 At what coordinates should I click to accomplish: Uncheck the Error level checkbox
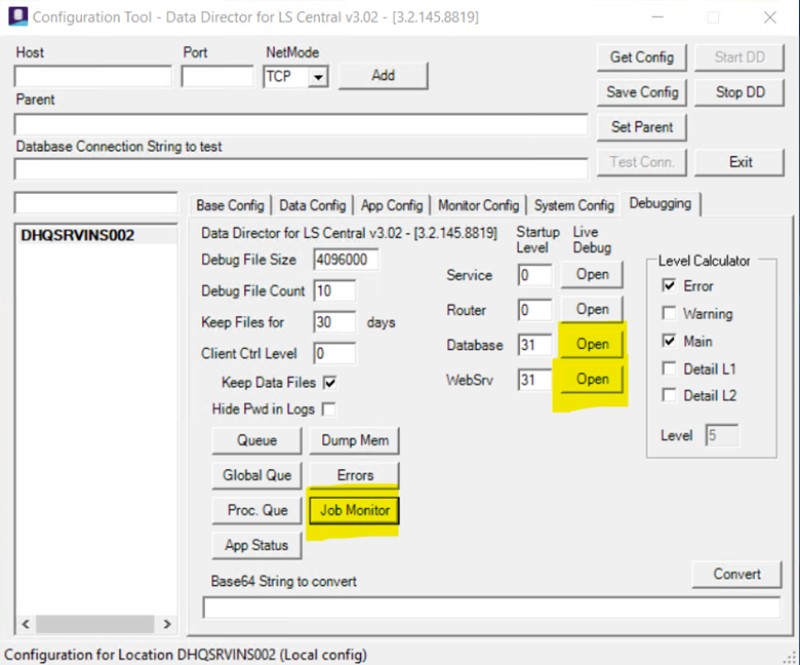669,285
